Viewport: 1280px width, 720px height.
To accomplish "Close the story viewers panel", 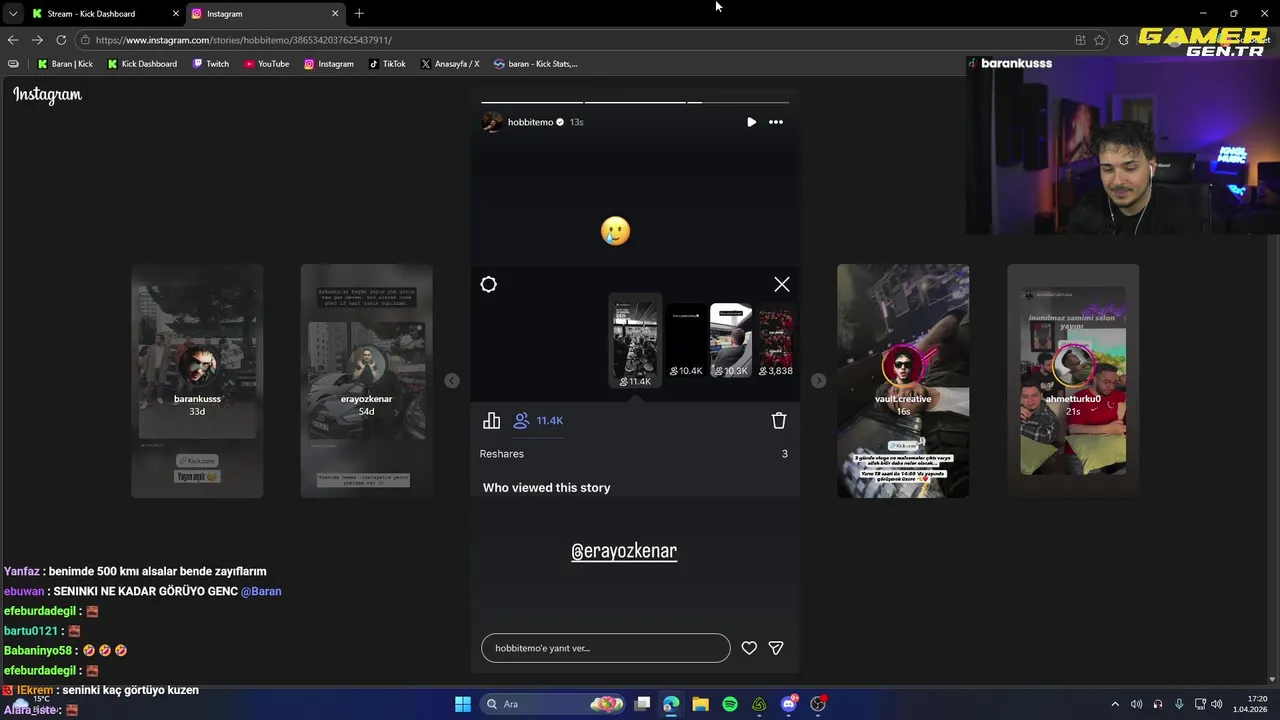I will point(782,285).
